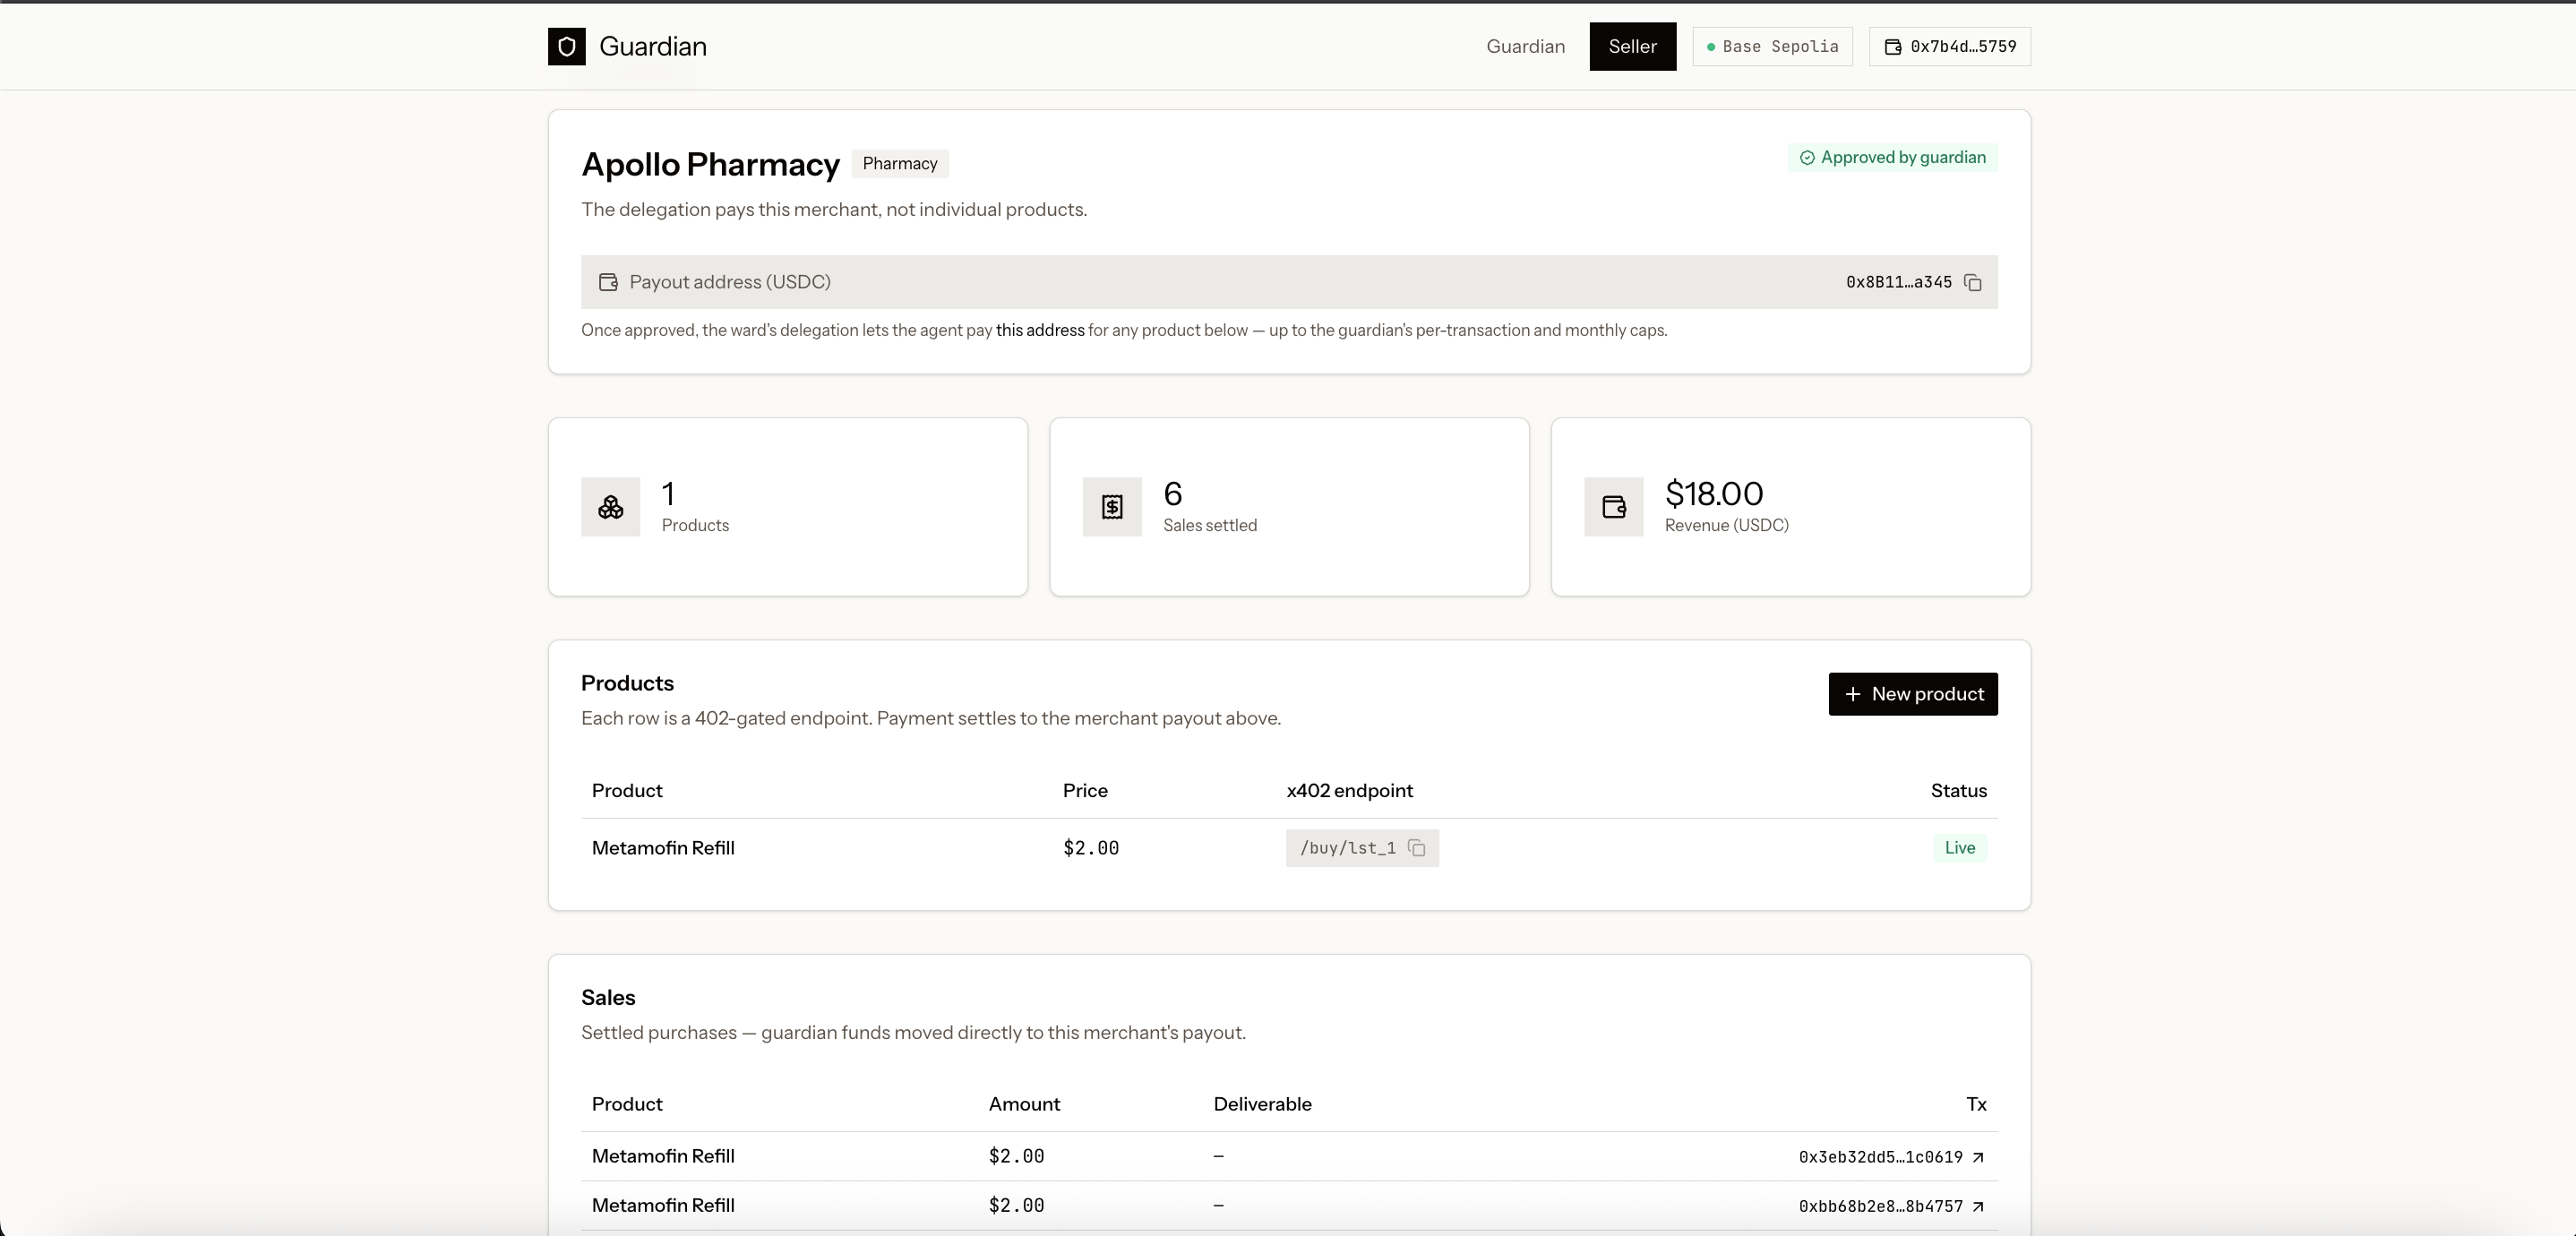Click the Products cubes icon
The width and height of the screenshot is (2576, 1236).
(610, 507)
